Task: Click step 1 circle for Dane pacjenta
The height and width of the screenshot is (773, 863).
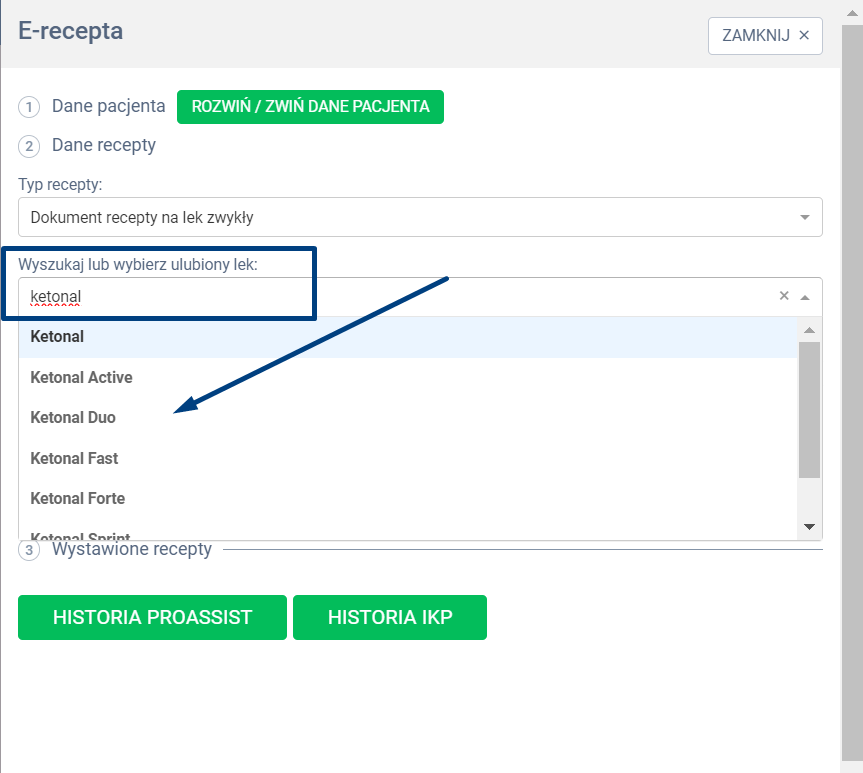Action: (30, 107)
